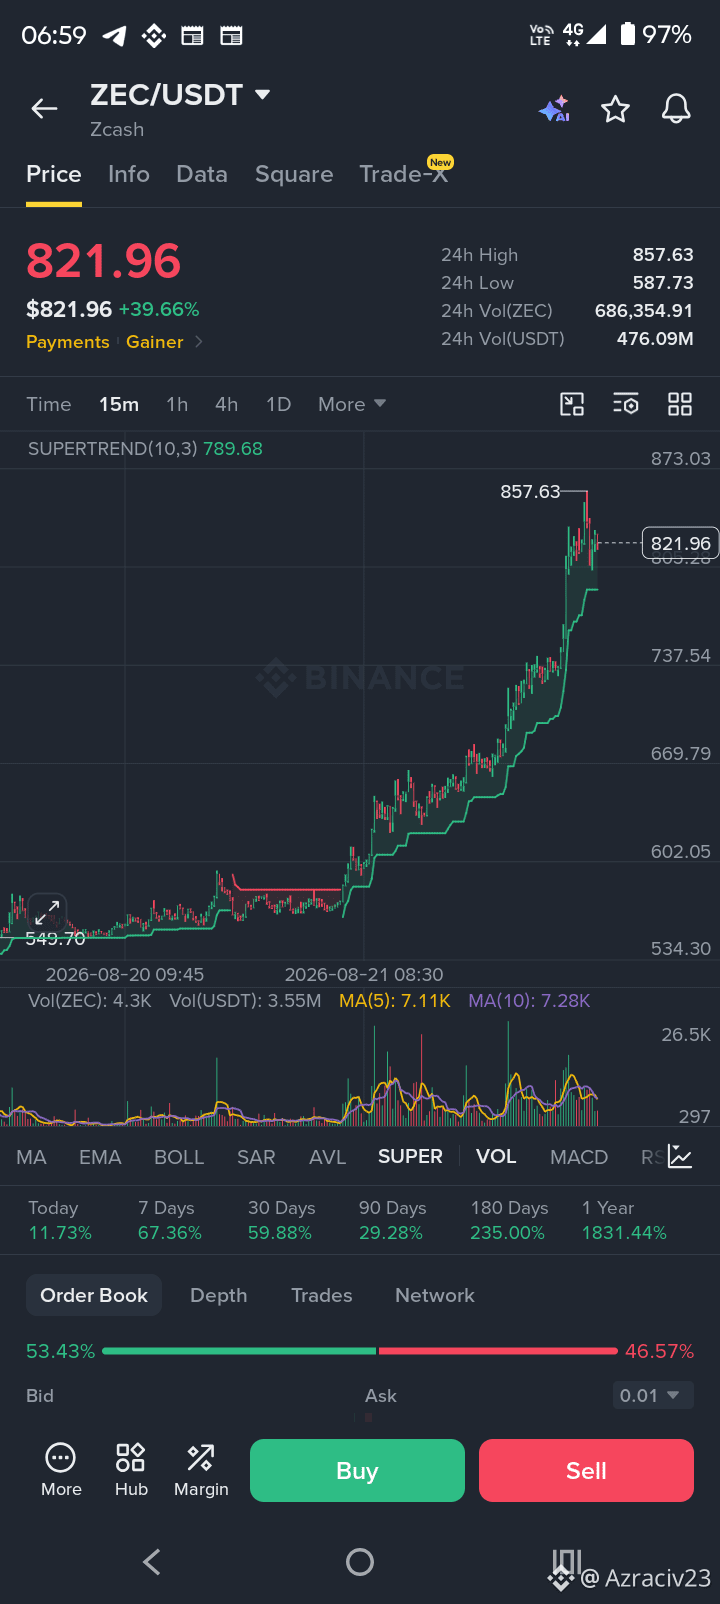Add ZEC/USDT to favorites with star

click(x=615, y=109)
